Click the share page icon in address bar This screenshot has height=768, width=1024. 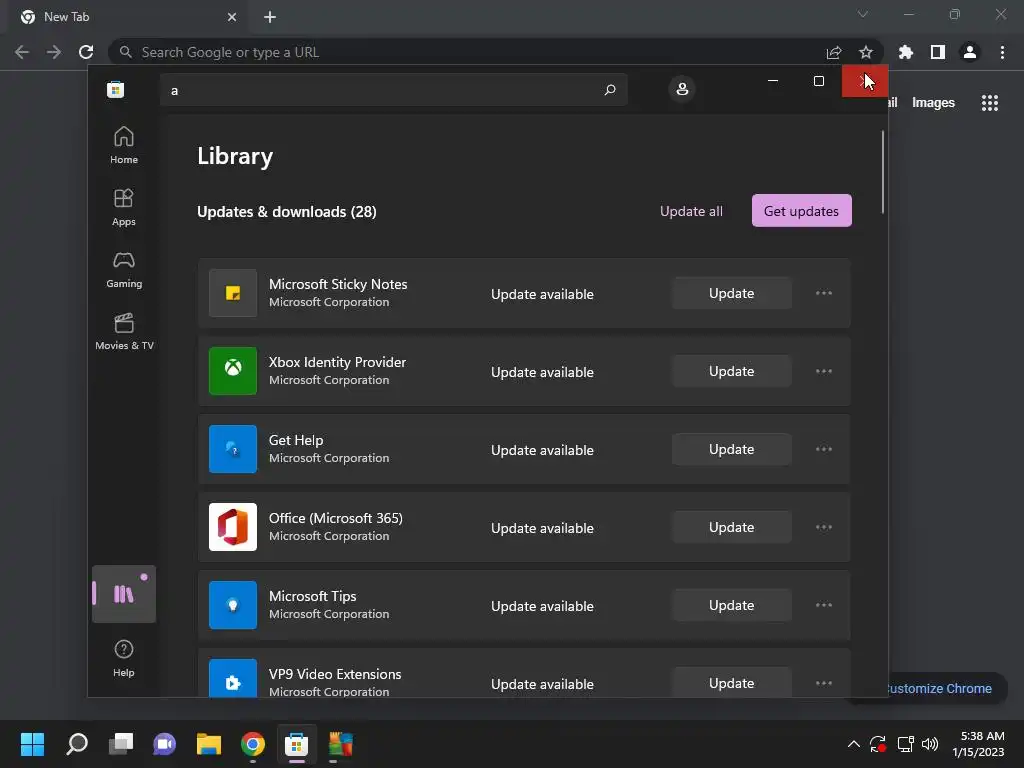click(834, 52)
